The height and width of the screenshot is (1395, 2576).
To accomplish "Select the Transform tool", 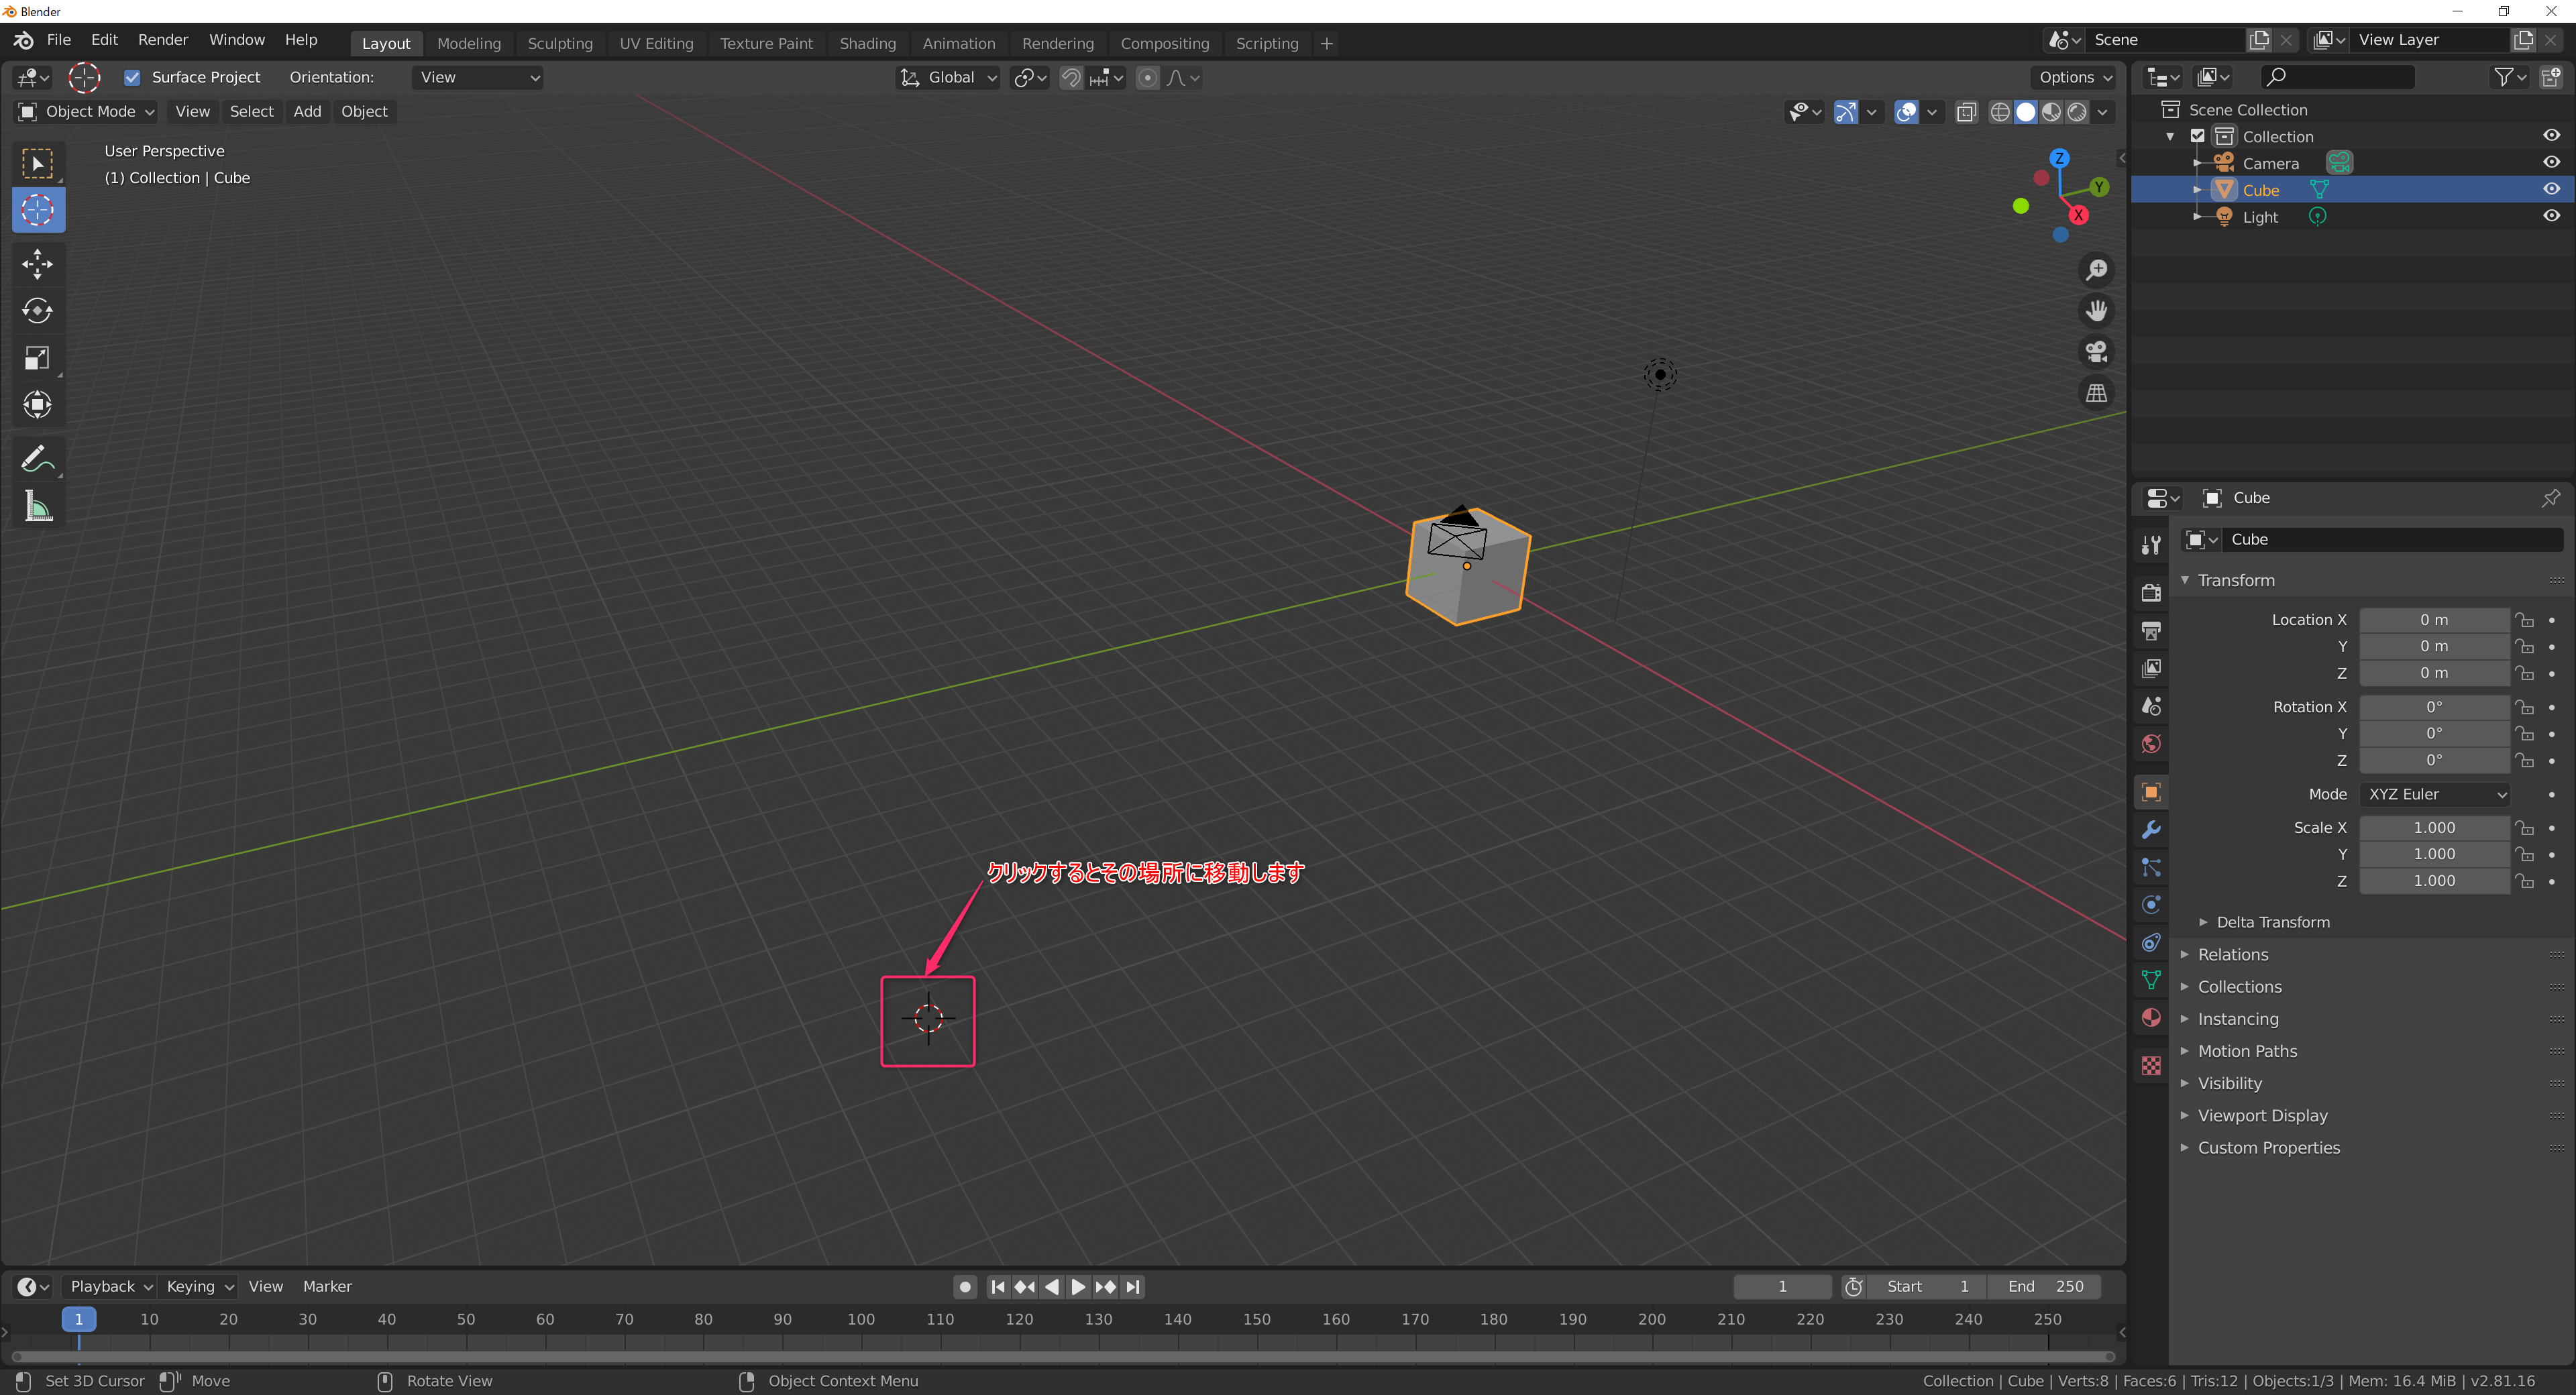I will click(x=38, y=405).
